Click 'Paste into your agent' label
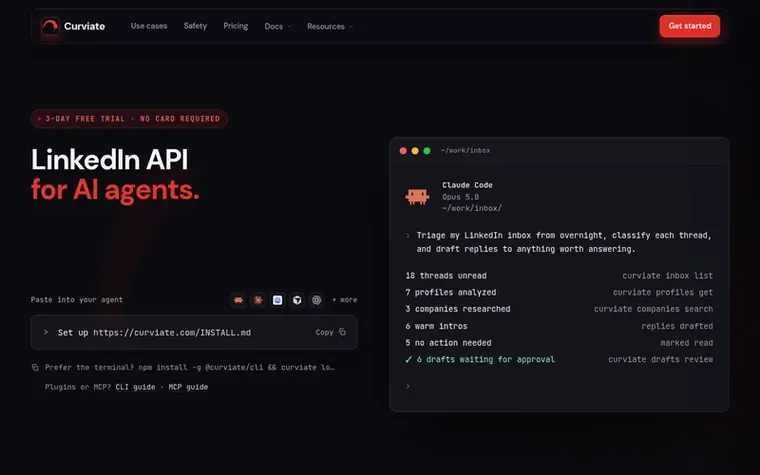This screenshot has height=475, width=760. pos(77,300)
